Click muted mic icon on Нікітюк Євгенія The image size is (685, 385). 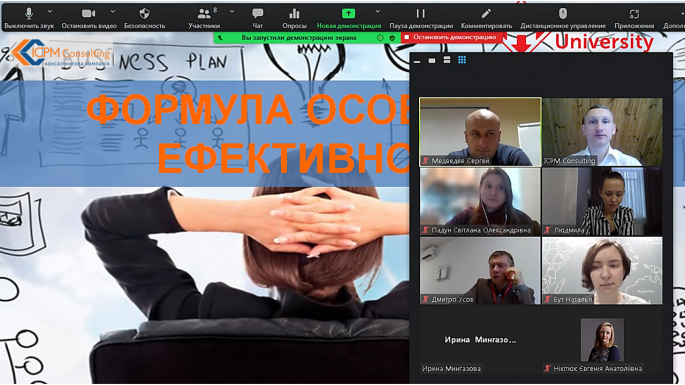coord(547,368)
